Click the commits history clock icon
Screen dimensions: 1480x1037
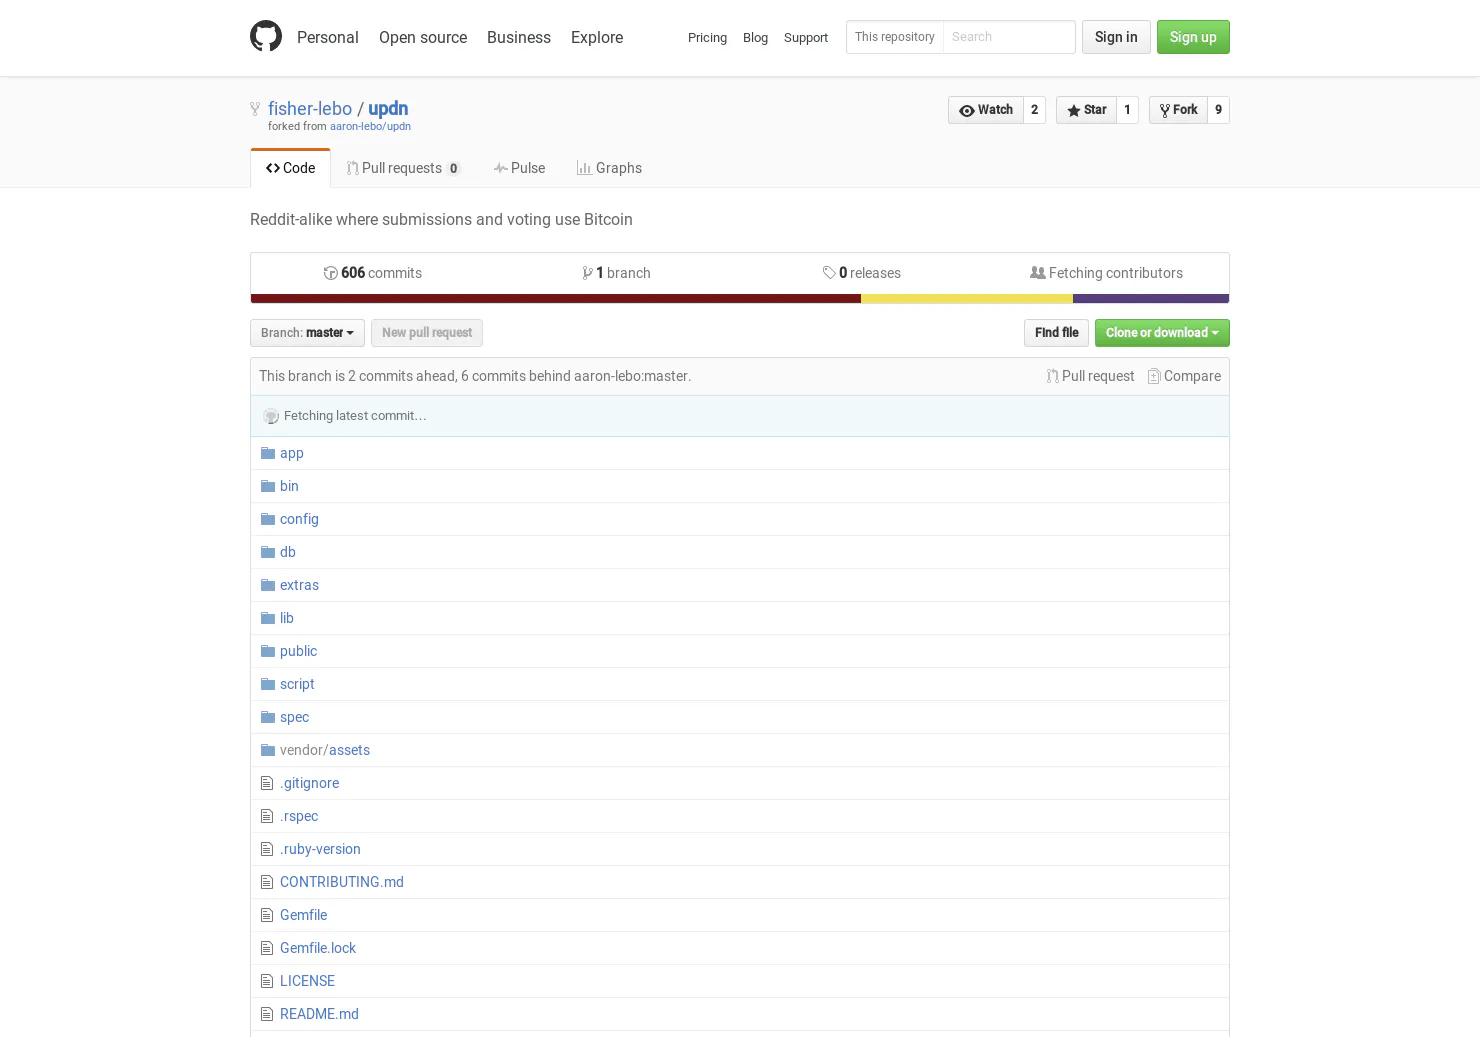330,273
